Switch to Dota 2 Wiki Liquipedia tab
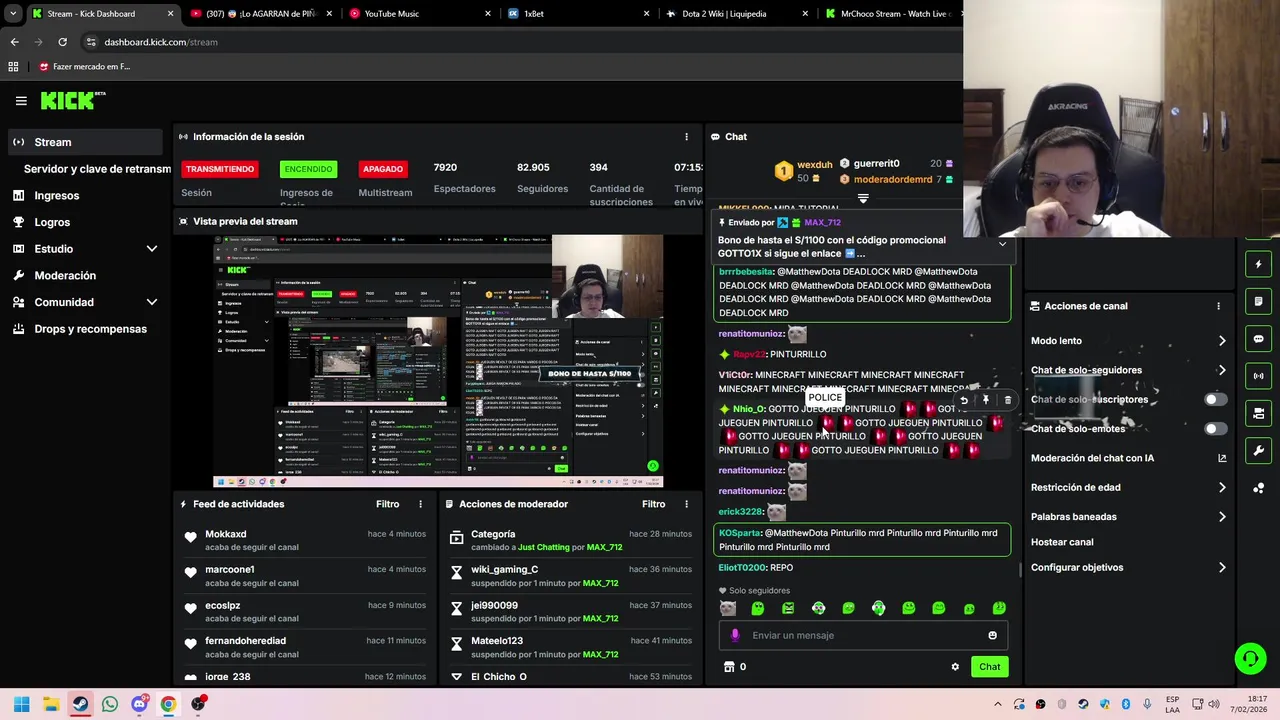Viewport: 1280px width, 720px height. pos(738,14)
